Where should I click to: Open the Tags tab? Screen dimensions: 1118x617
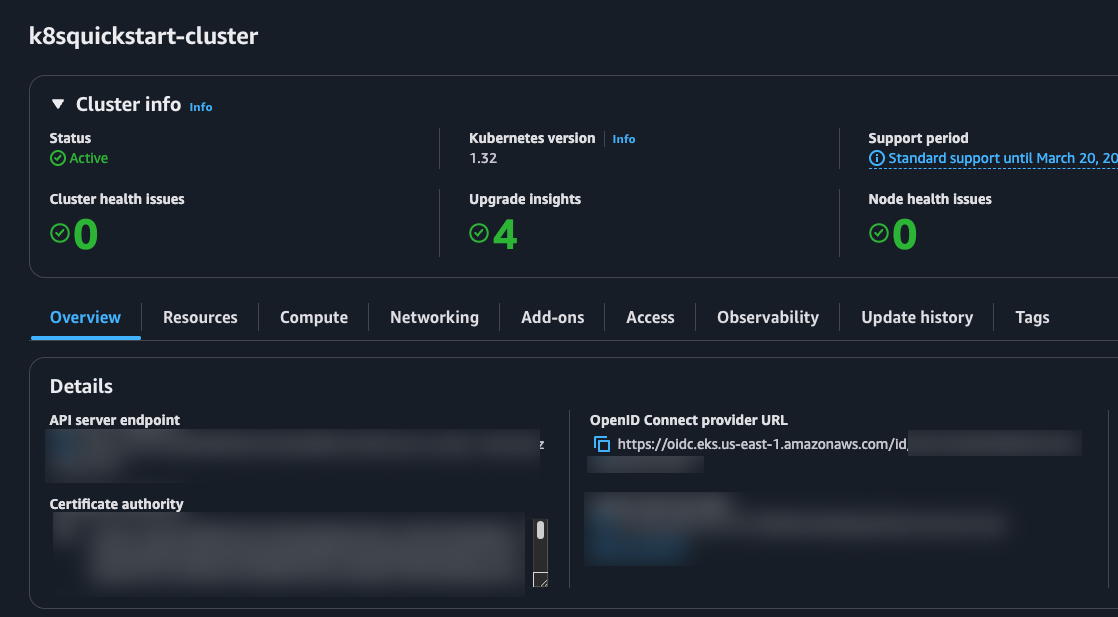1032,317
